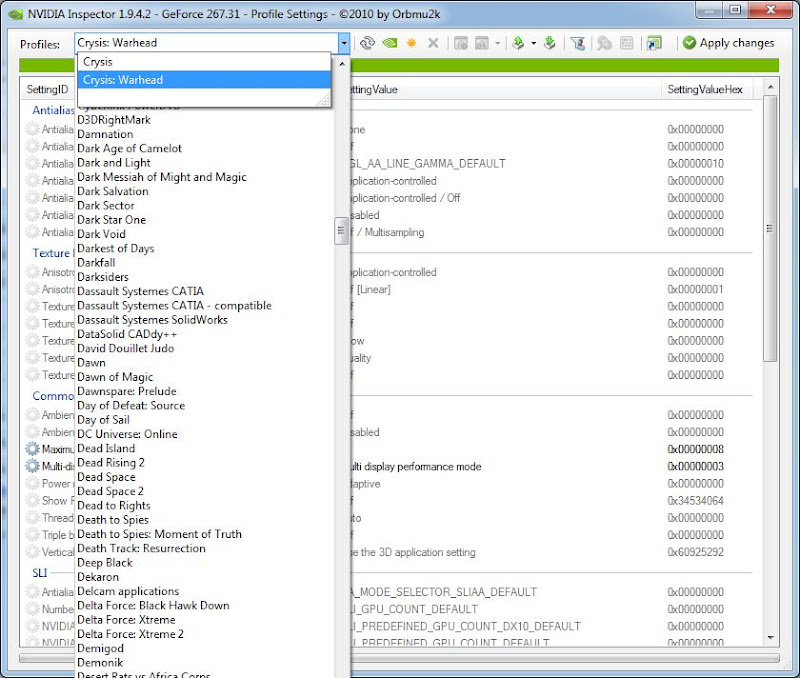Click the green NVIDIA restore defaults icon
The width and height of the screenshot is (800, 678).
(x=390, y=43)
